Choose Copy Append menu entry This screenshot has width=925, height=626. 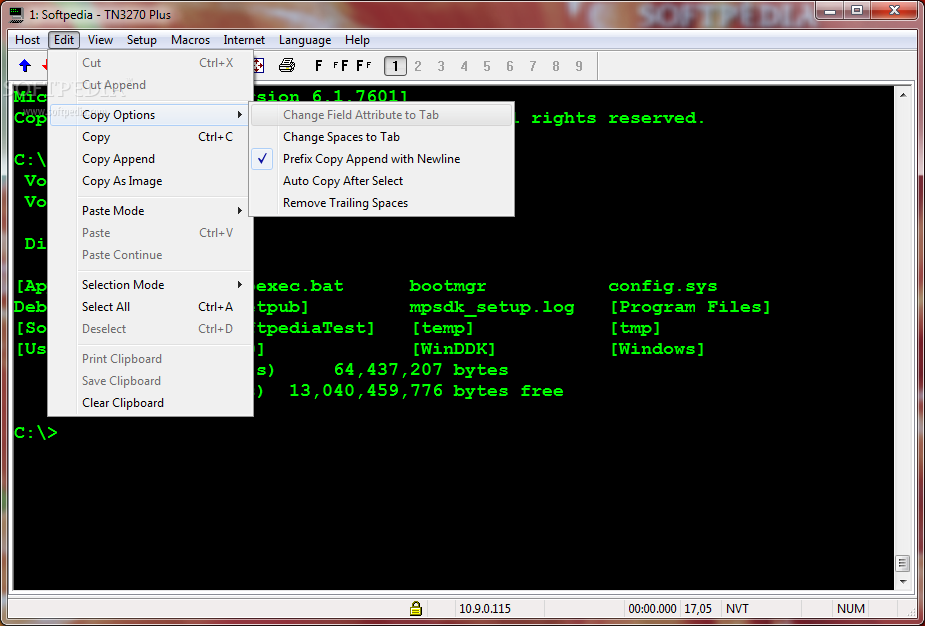coord(150,159)
